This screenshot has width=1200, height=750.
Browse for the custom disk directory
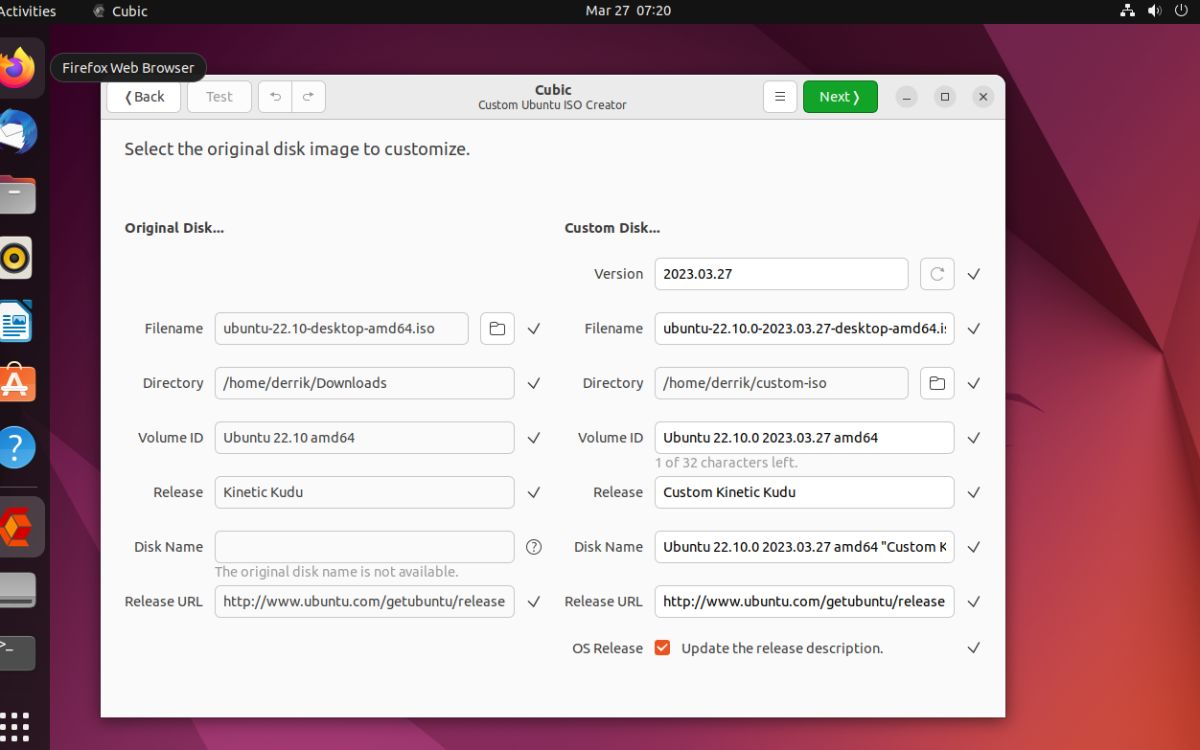(937, 382)
